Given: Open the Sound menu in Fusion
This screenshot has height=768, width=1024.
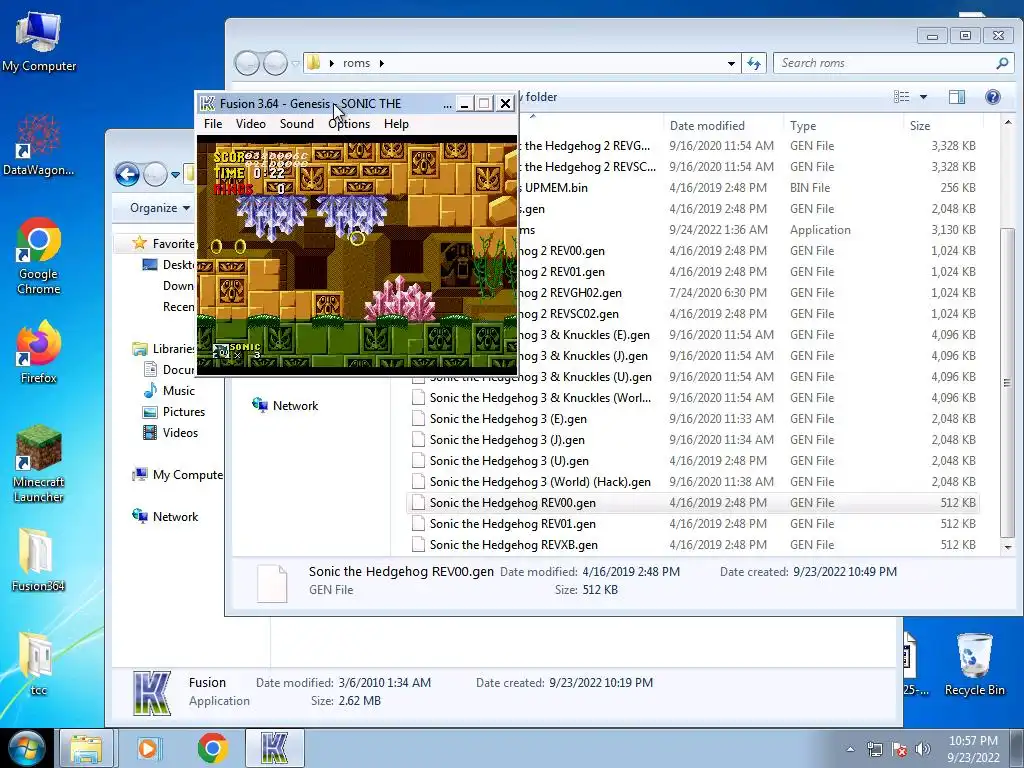Looking at the screenshot, I should click(296, 123).
